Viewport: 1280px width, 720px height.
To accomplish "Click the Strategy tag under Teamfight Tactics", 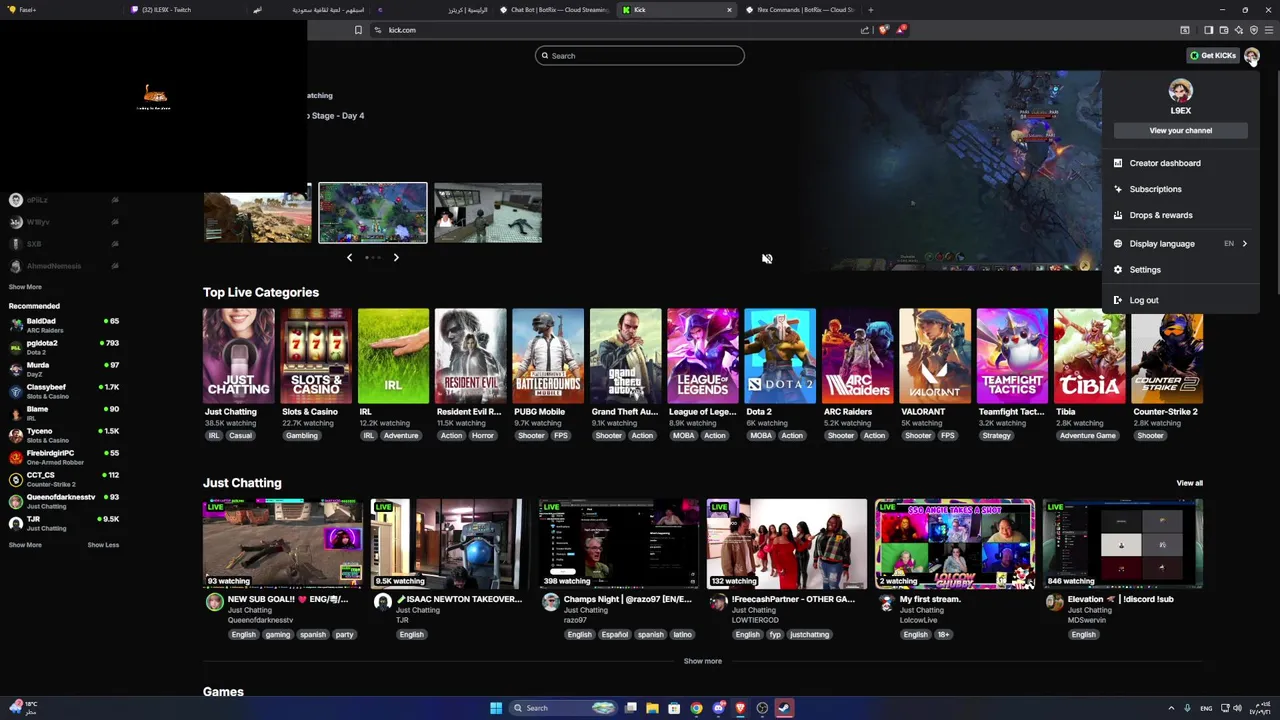I will [x=997, y=436].
